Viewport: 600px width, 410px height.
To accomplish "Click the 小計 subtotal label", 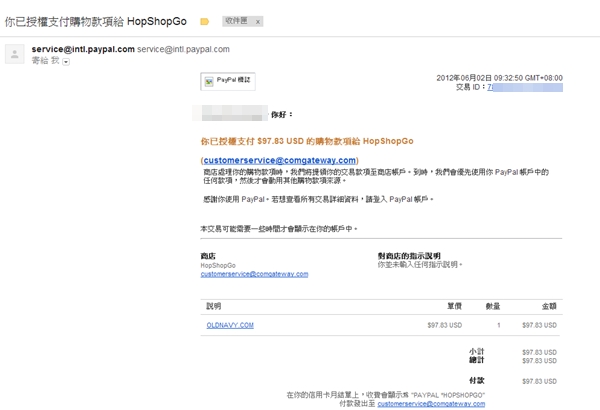I will (476, 351).
